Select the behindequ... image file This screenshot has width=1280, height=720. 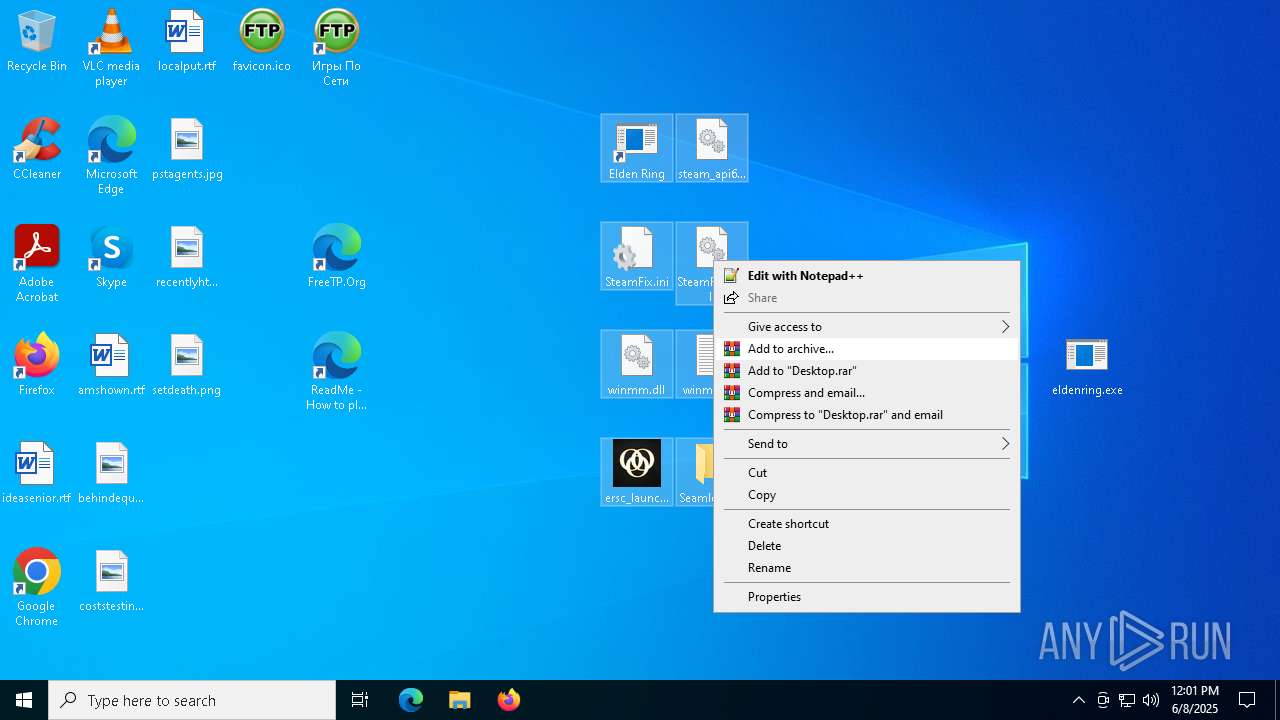111,474
